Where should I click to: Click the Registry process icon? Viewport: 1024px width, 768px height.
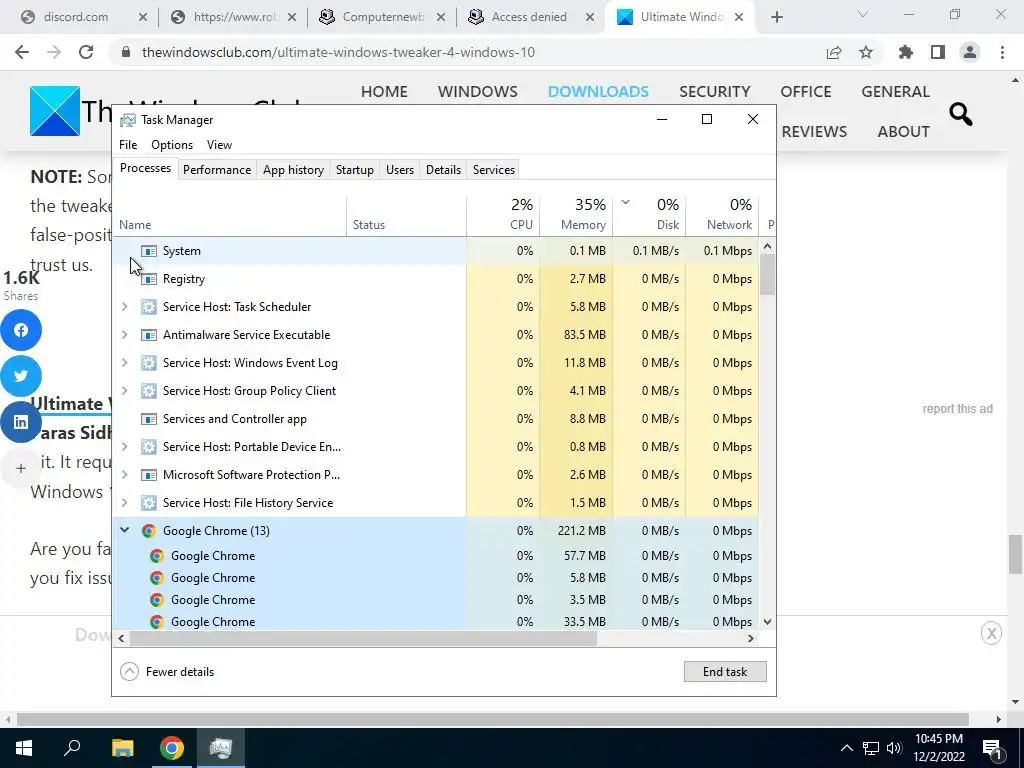pos(149,279)
